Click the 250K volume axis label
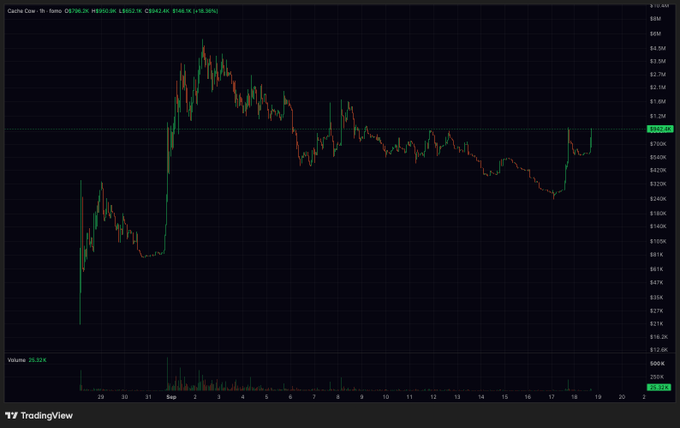680x428 pixels. 657,377
